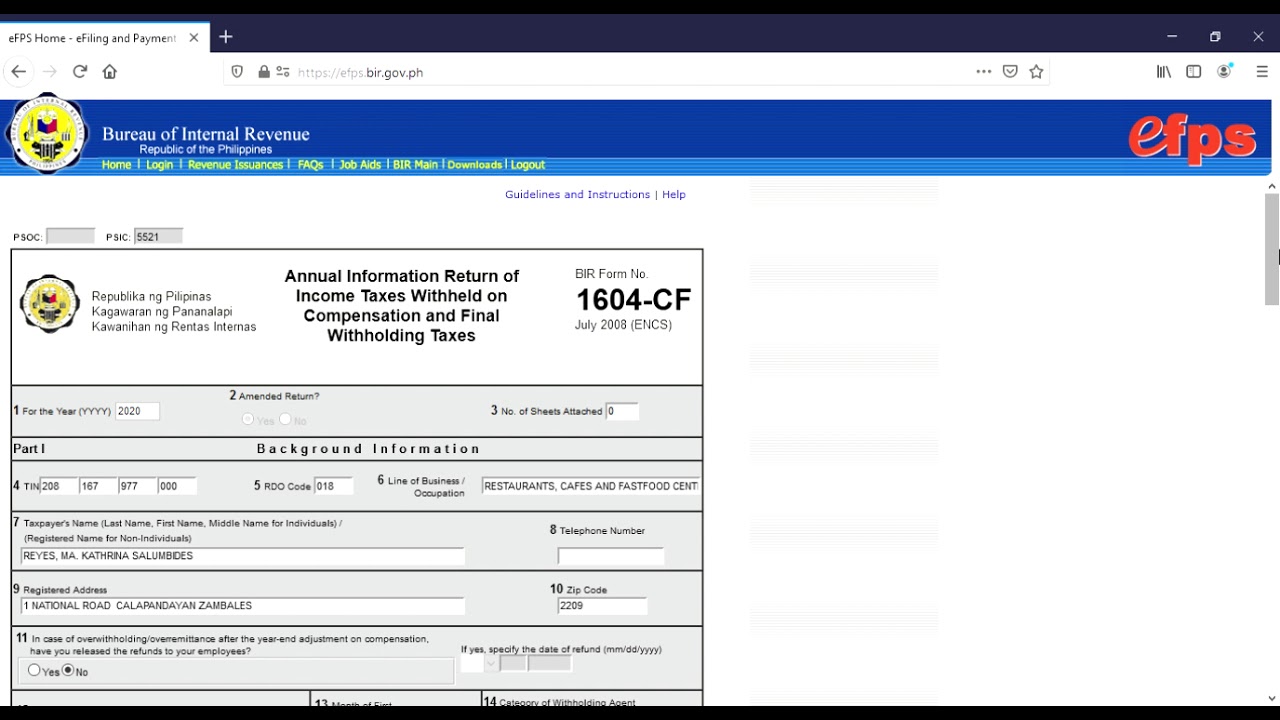Click the page vertical scrollbar thumb
The image size is (1280, 720).
pos(1272,250)
